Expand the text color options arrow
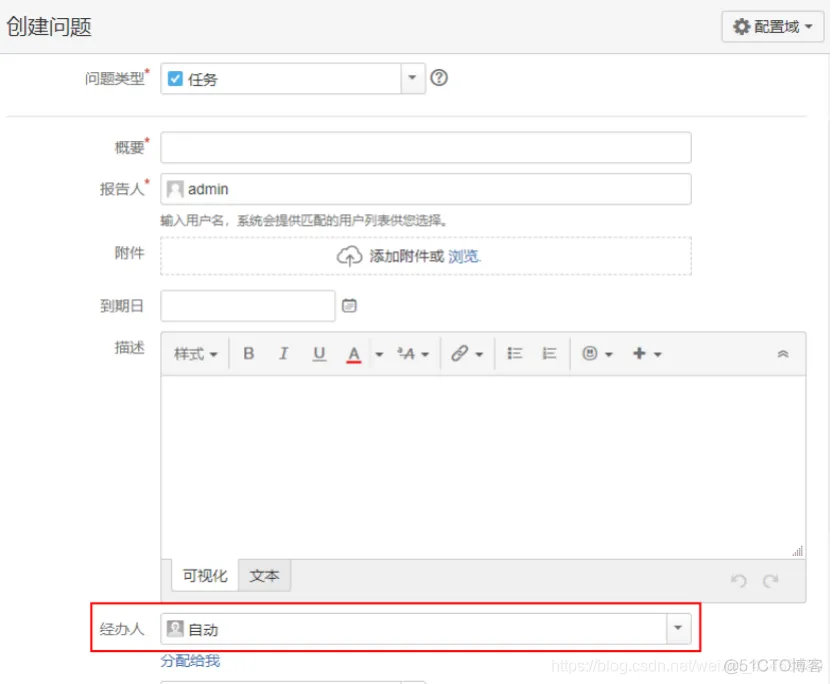 coord(379,354)
